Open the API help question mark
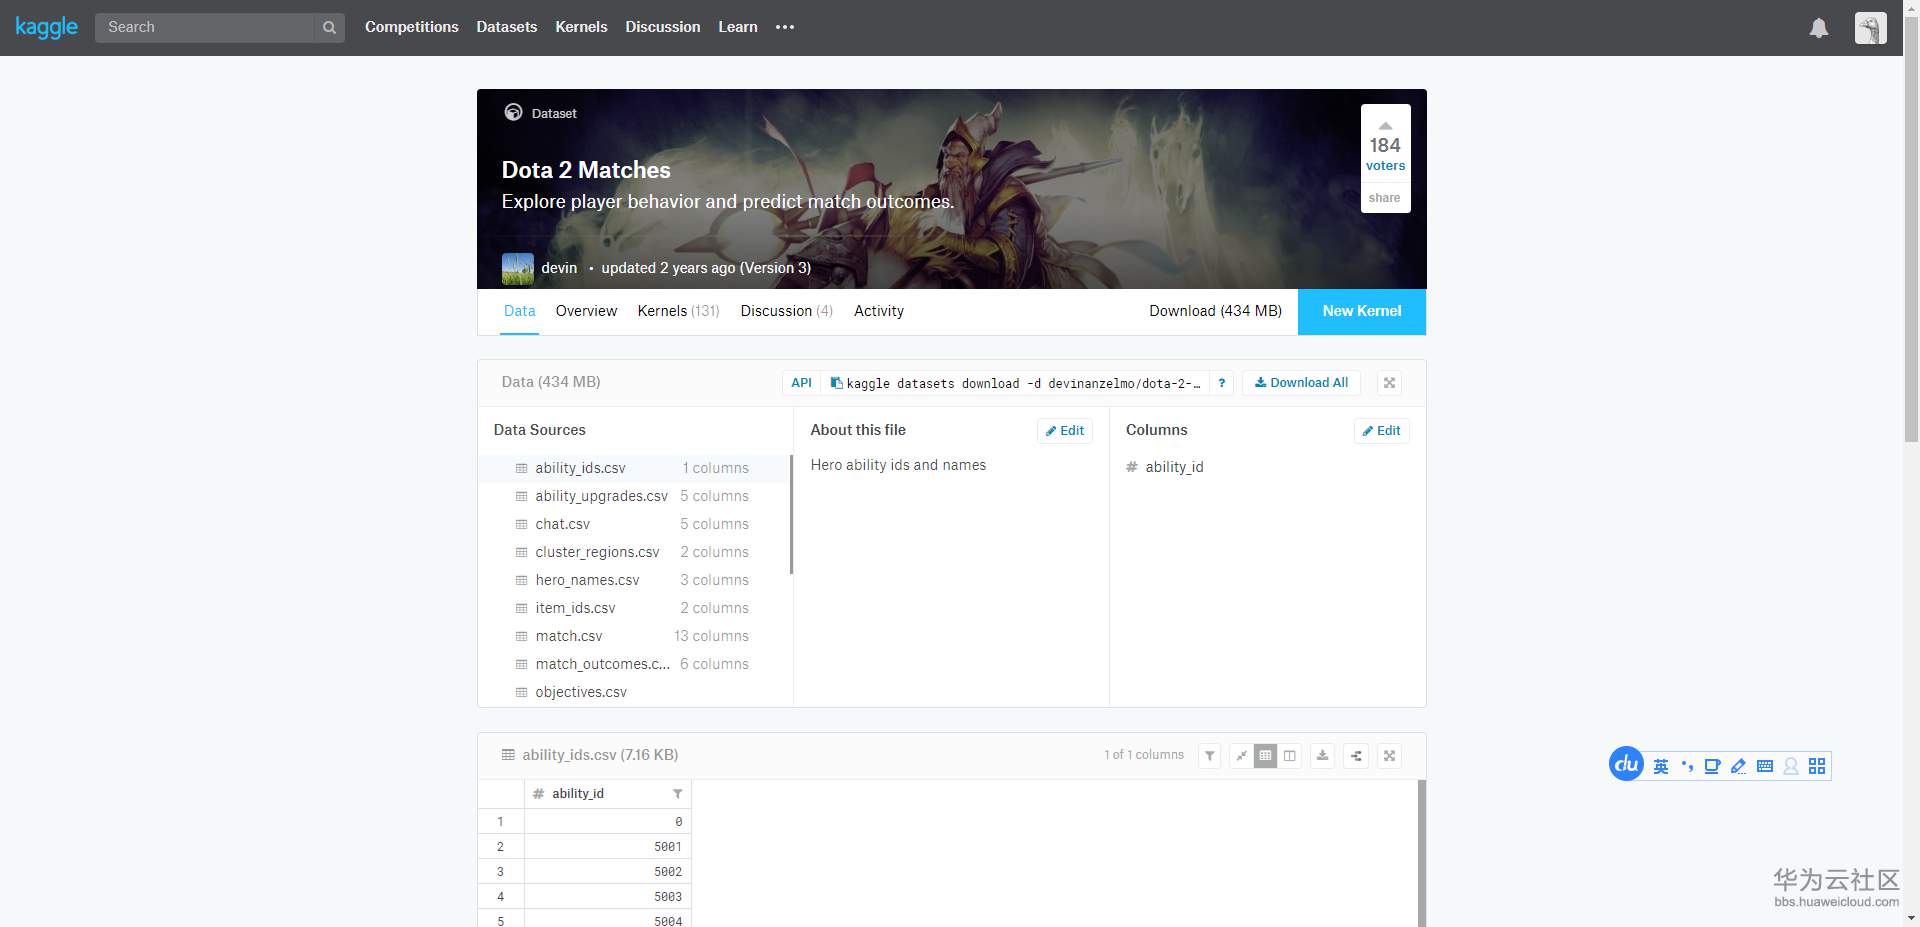This screenshot has height=927, width=1920. click(1221, 383)
